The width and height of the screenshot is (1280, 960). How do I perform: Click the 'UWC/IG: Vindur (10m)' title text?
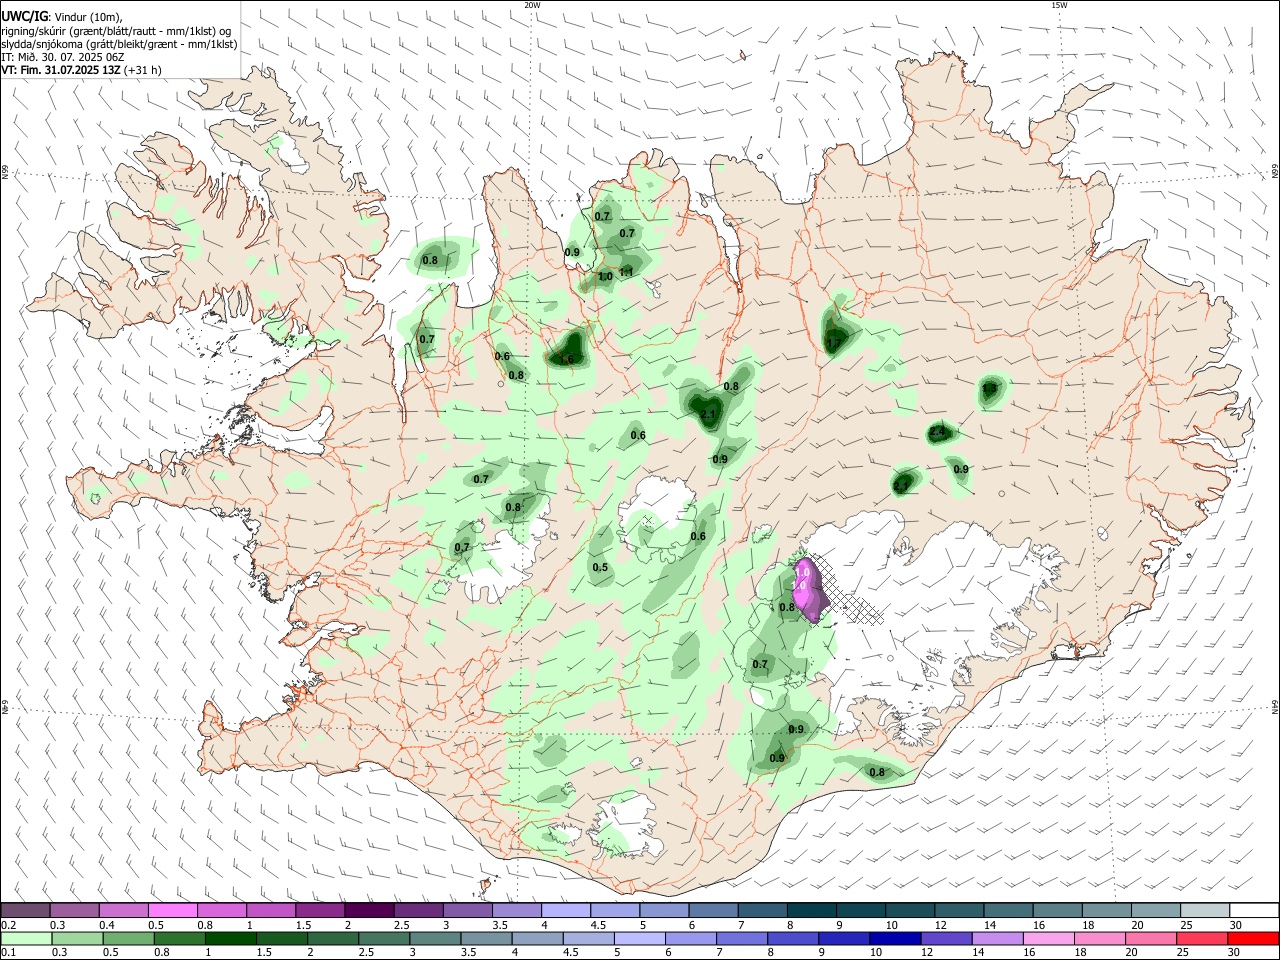(62, 17)
